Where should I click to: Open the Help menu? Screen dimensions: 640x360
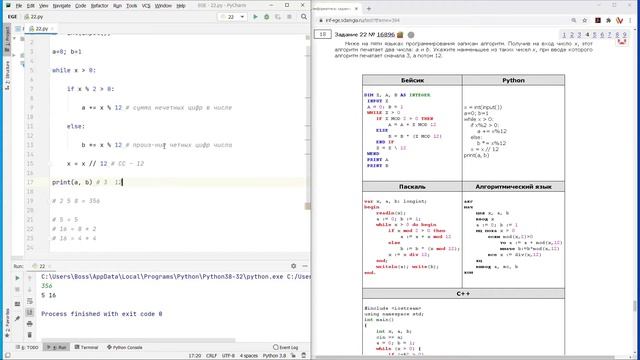point(181,6)
